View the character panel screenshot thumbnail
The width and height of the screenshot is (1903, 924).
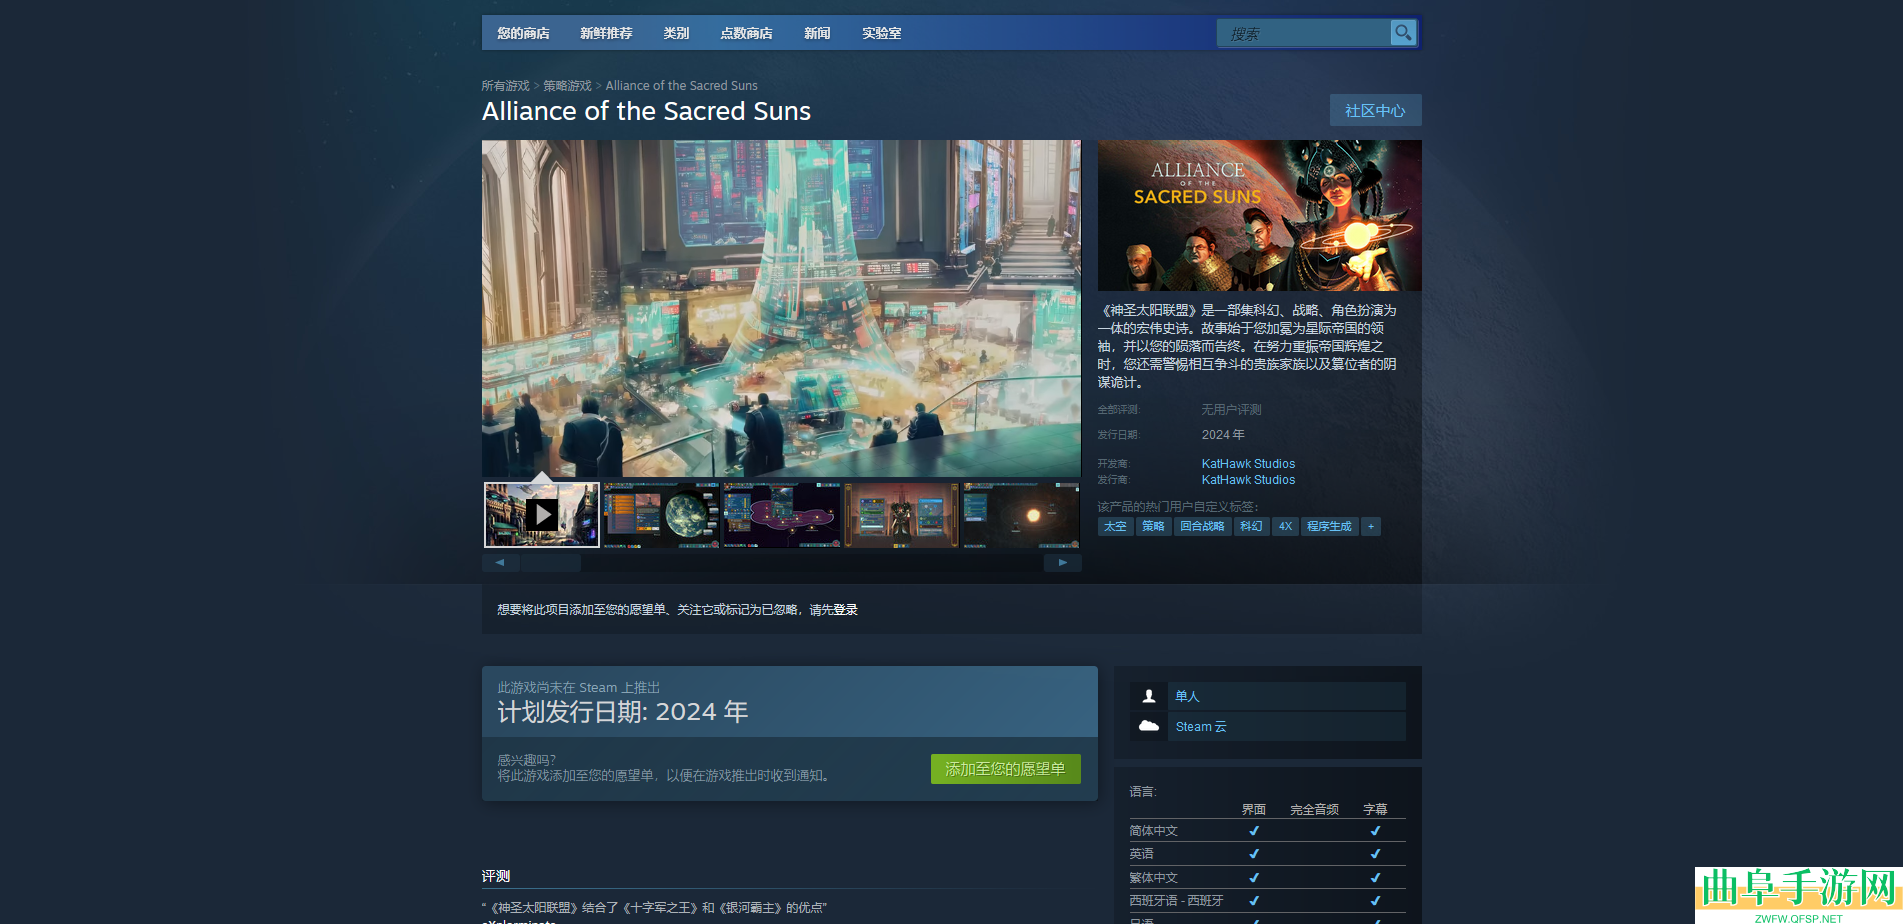click(x=901, y=515)
